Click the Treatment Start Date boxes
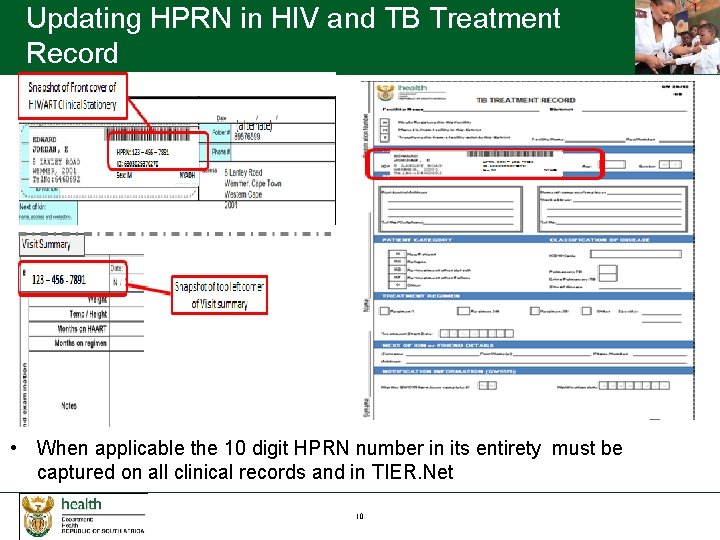This screenshot has height=540, width=720. coord(476,333)
